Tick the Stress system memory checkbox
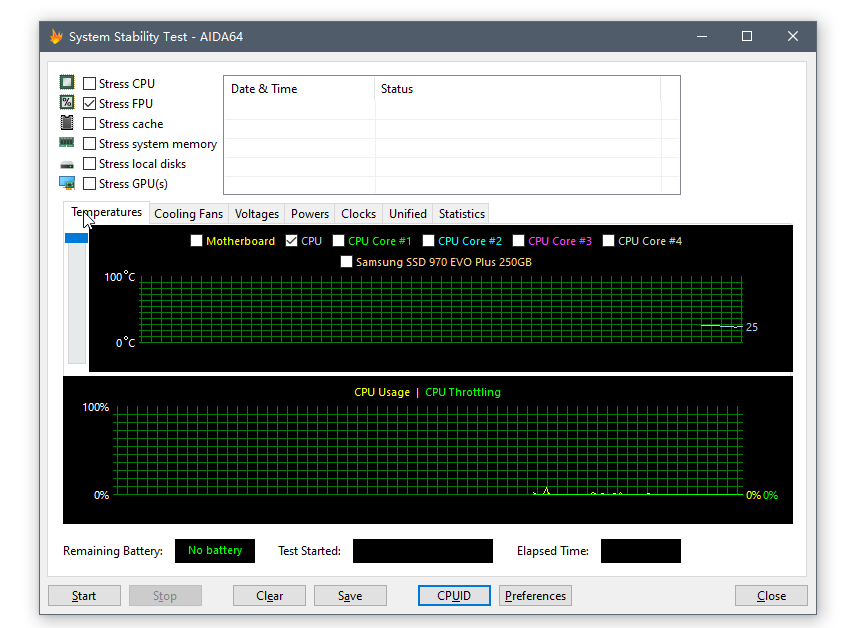This screenshot has width=850, height=628. point(89,144)
